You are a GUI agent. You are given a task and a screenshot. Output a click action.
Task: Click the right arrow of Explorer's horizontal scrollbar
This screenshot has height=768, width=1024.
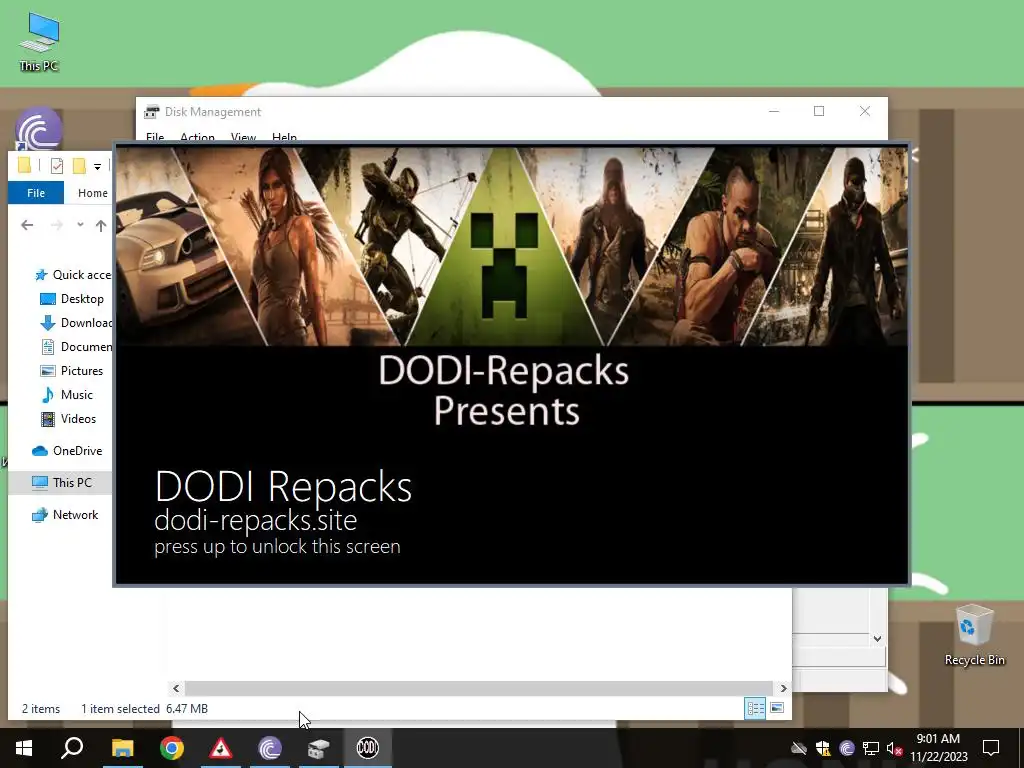(783, 688)
